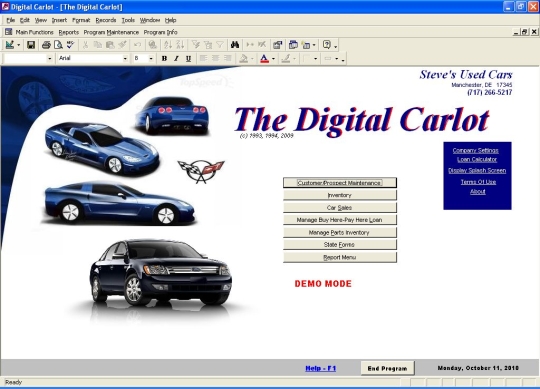Image resolution: width=540 pixels, height=389 pixels.
Task: Click the New Record icon
Action: [x=250, y=45]
